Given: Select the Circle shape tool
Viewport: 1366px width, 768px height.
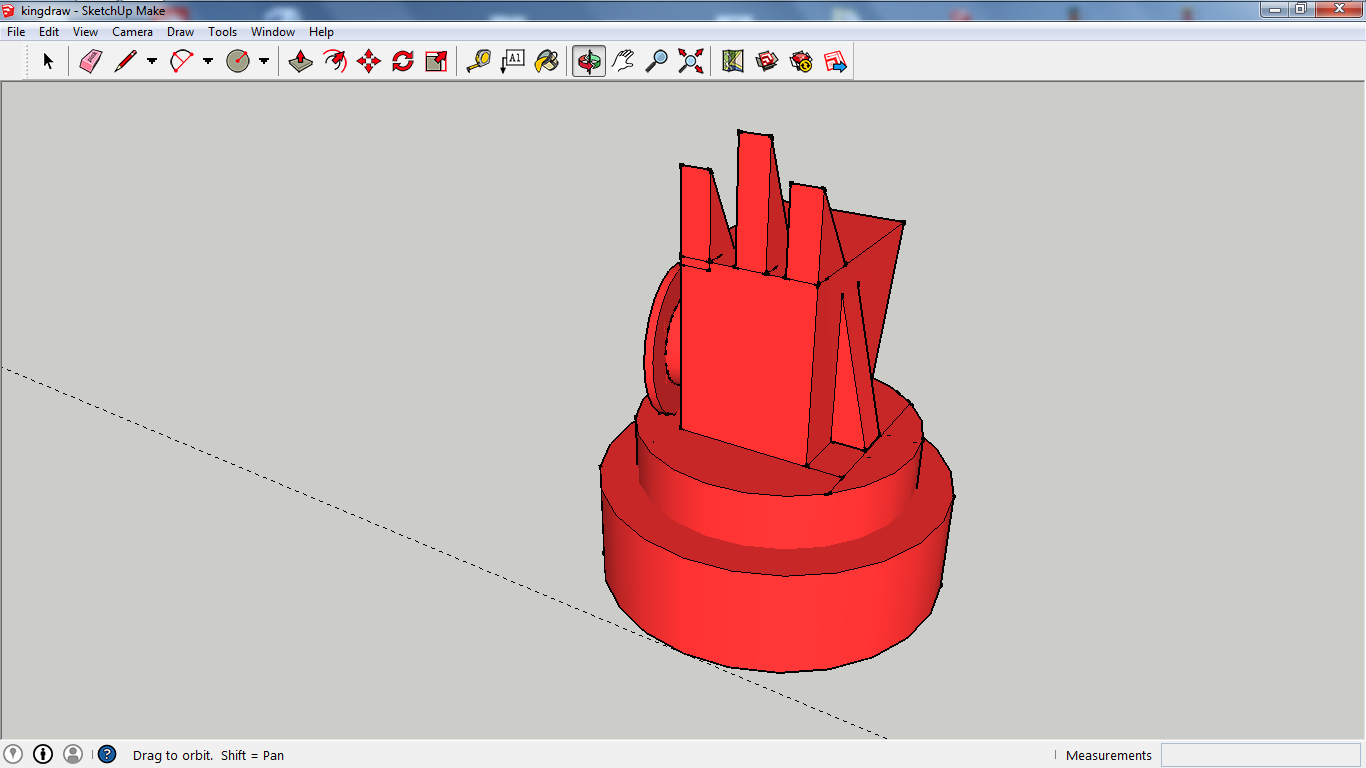Looking at the screenshot, I should [x=238, y=61].
